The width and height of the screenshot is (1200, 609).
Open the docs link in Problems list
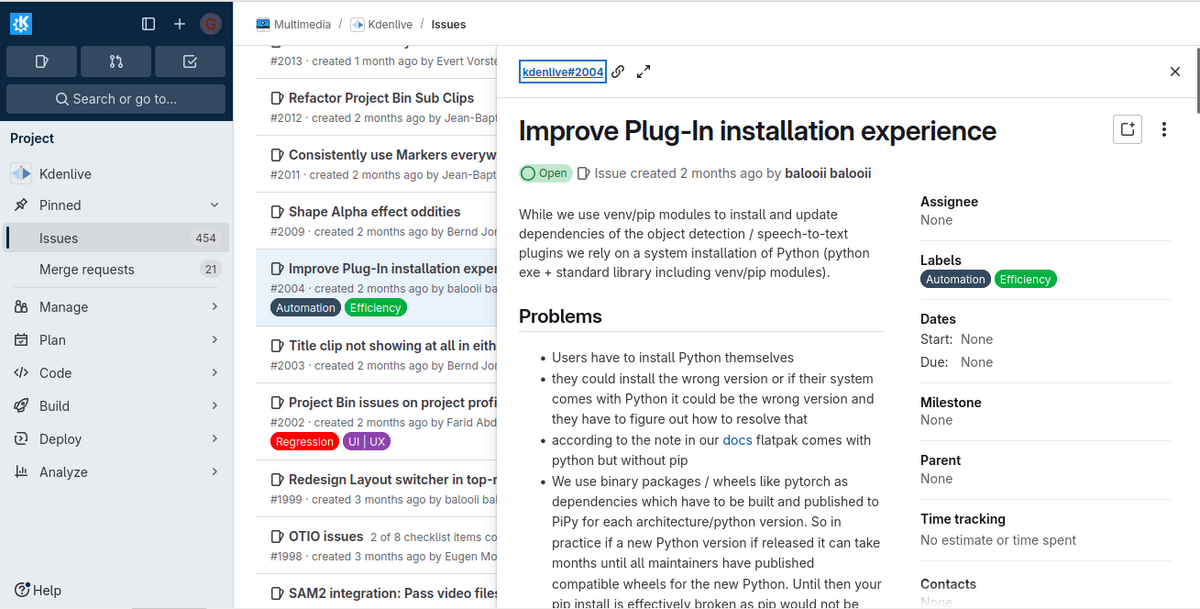[737, 440]
